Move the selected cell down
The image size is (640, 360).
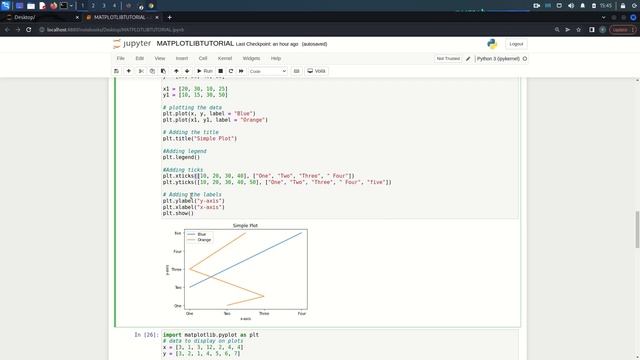point(187,71)
